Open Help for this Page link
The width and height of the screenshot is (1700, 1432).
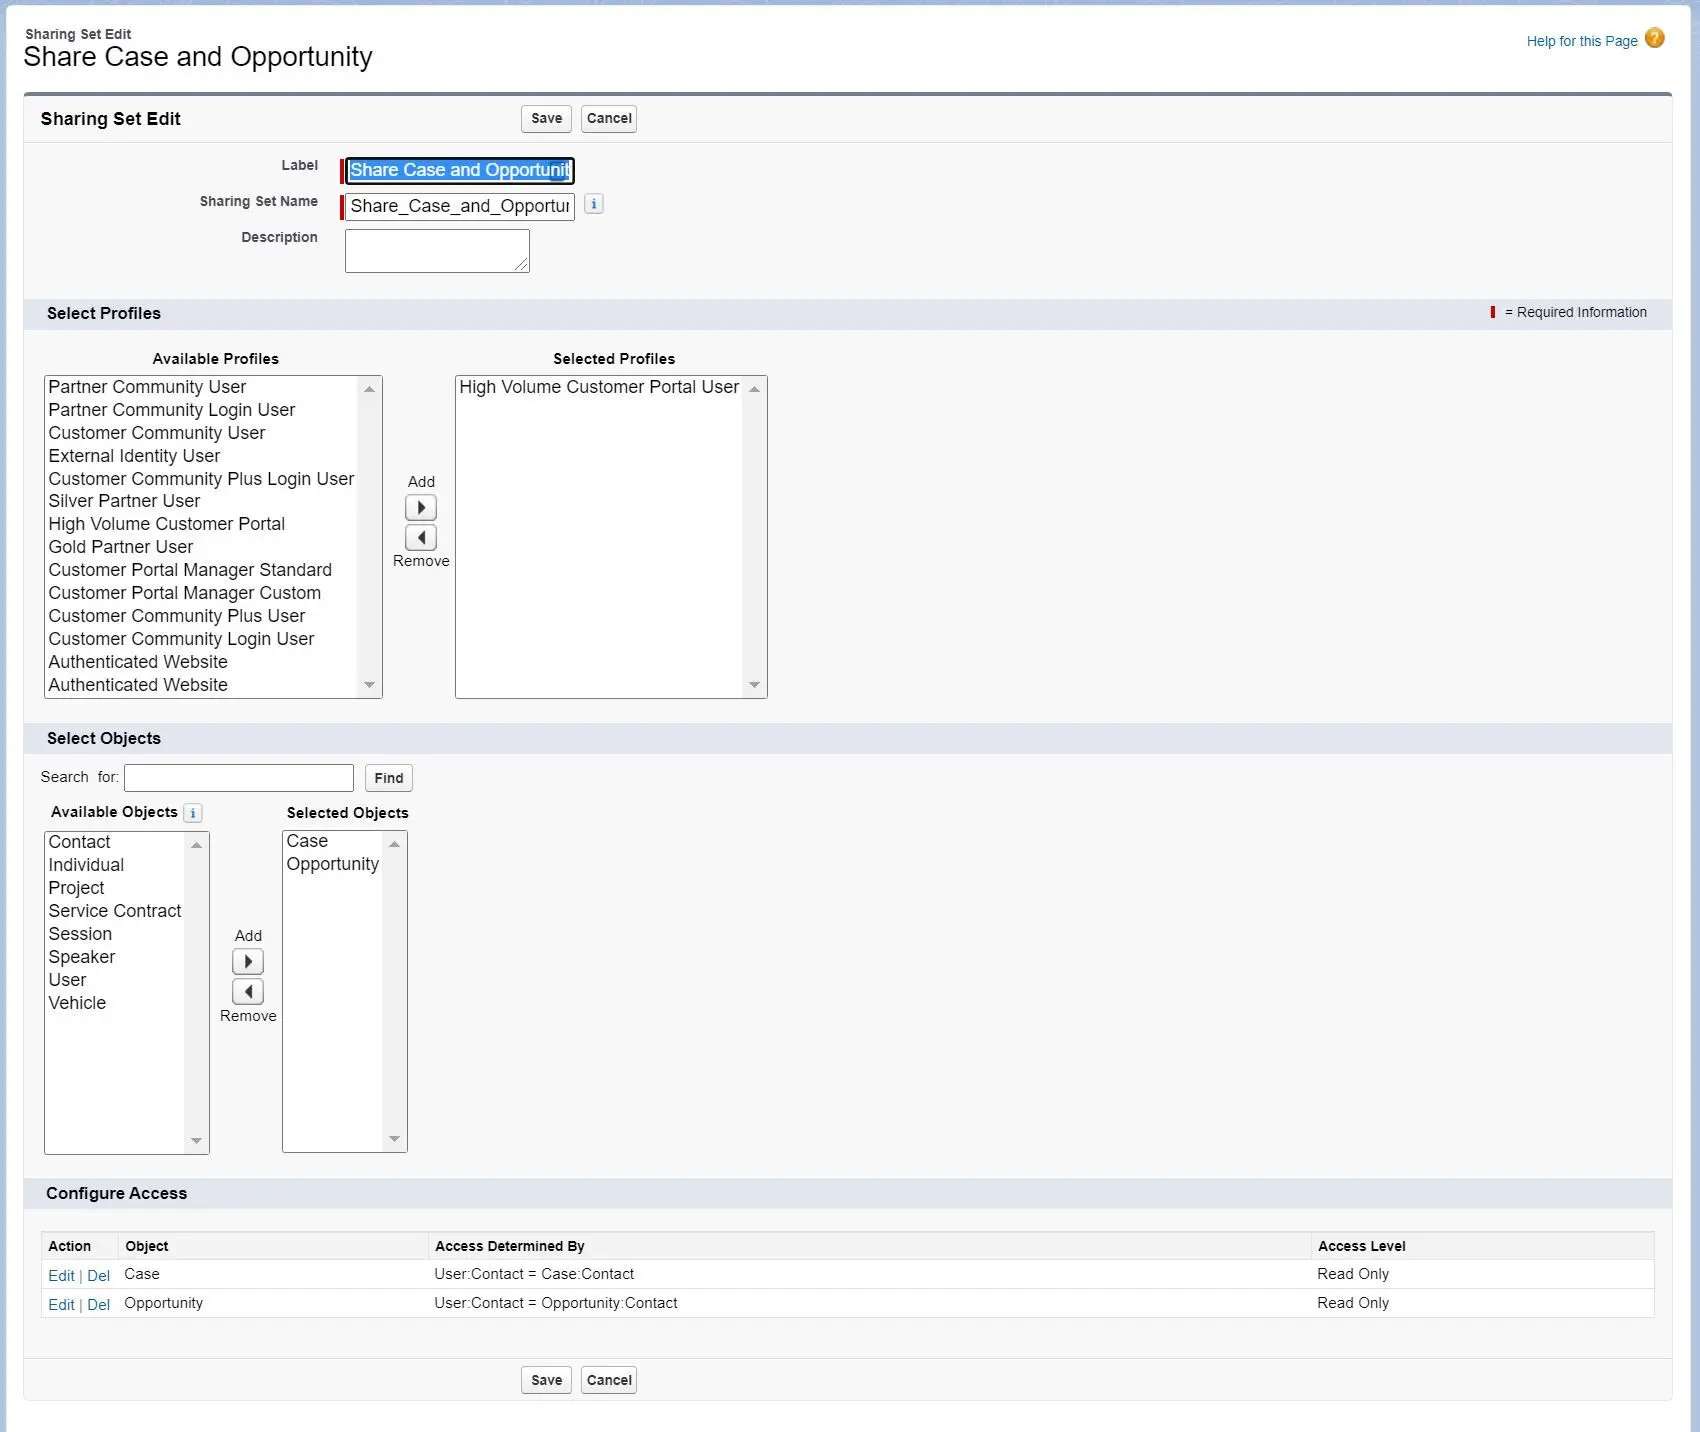tap(1581, 41)
